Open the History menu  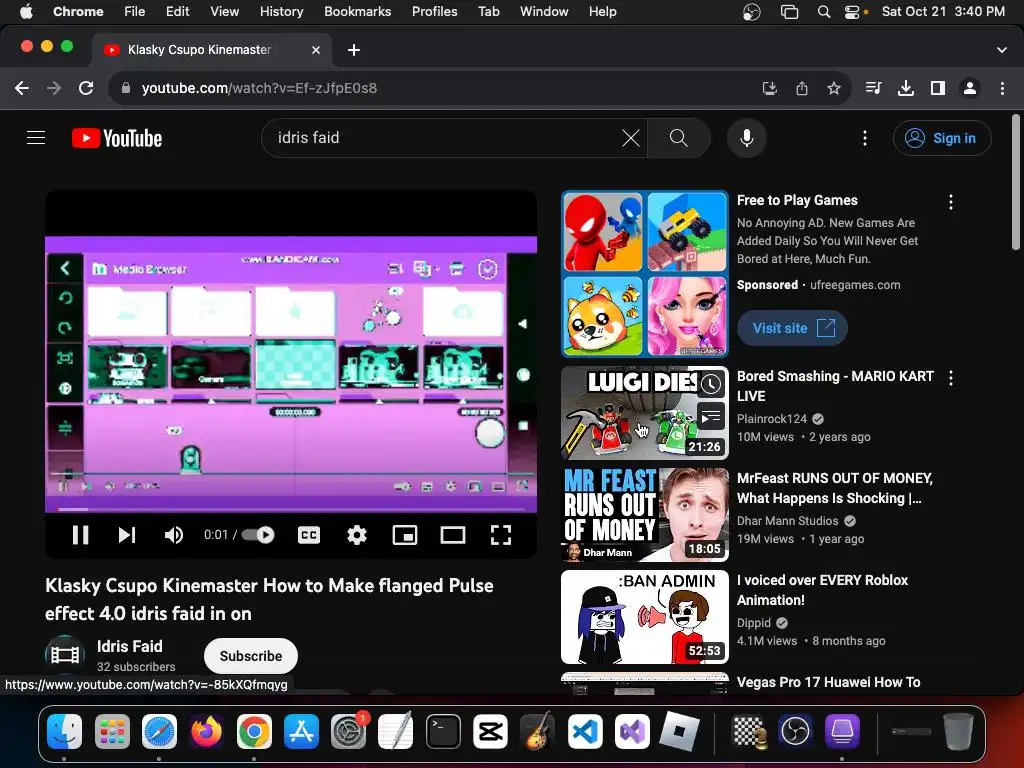click(x=281, y=11)
